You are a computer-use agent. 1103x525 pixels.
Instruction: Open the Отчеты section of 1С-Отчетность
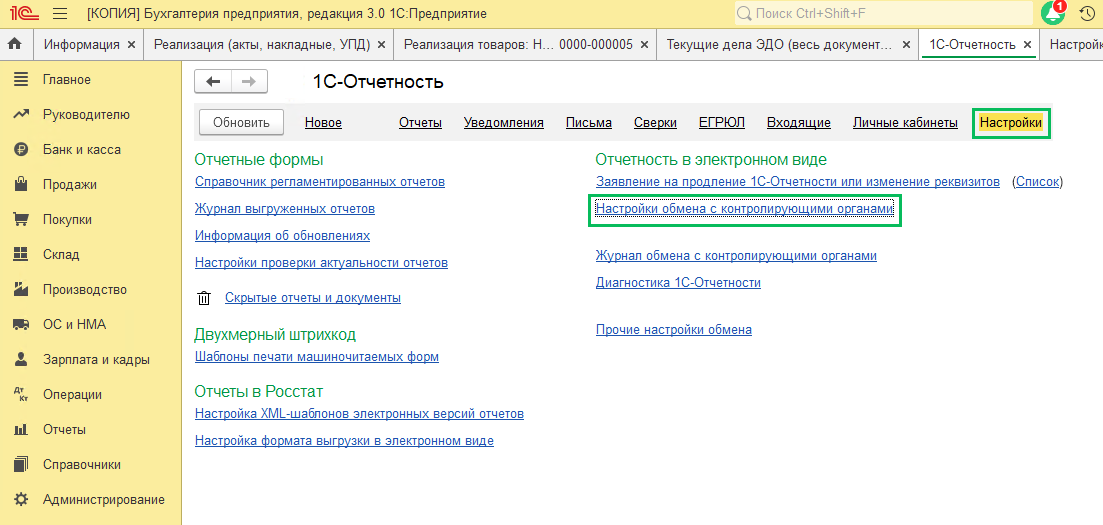click(x=420, y=123)
